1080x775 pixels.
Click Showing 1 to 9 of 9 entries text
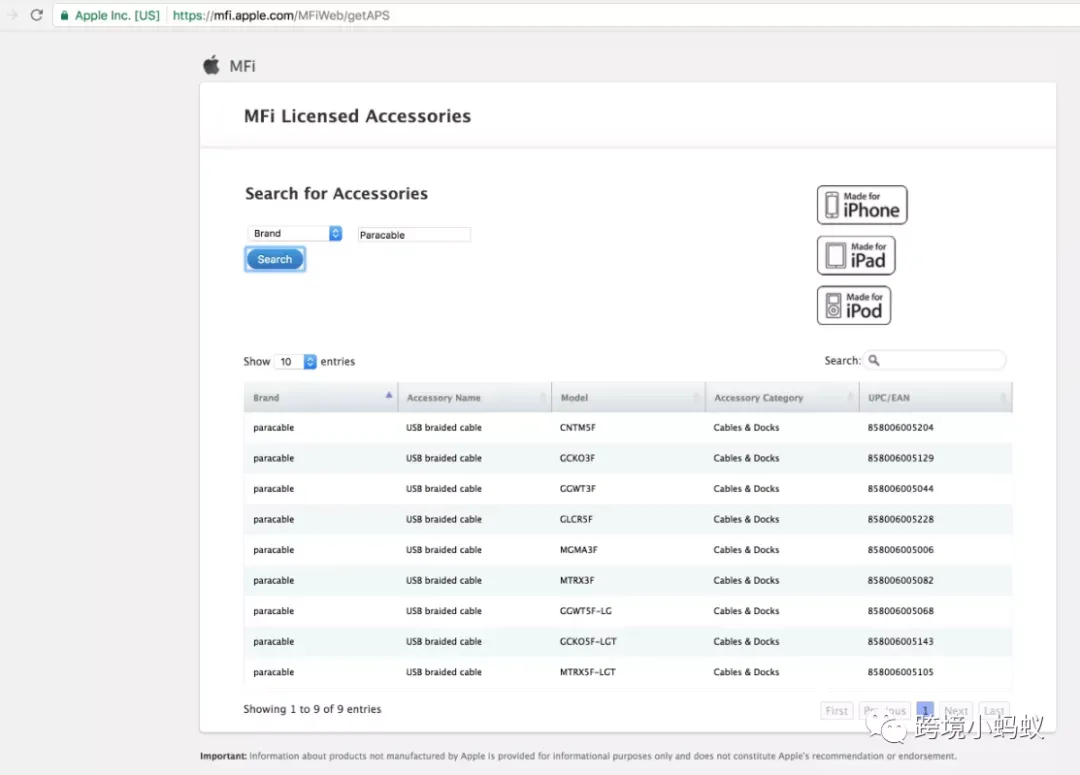[312, 709]
